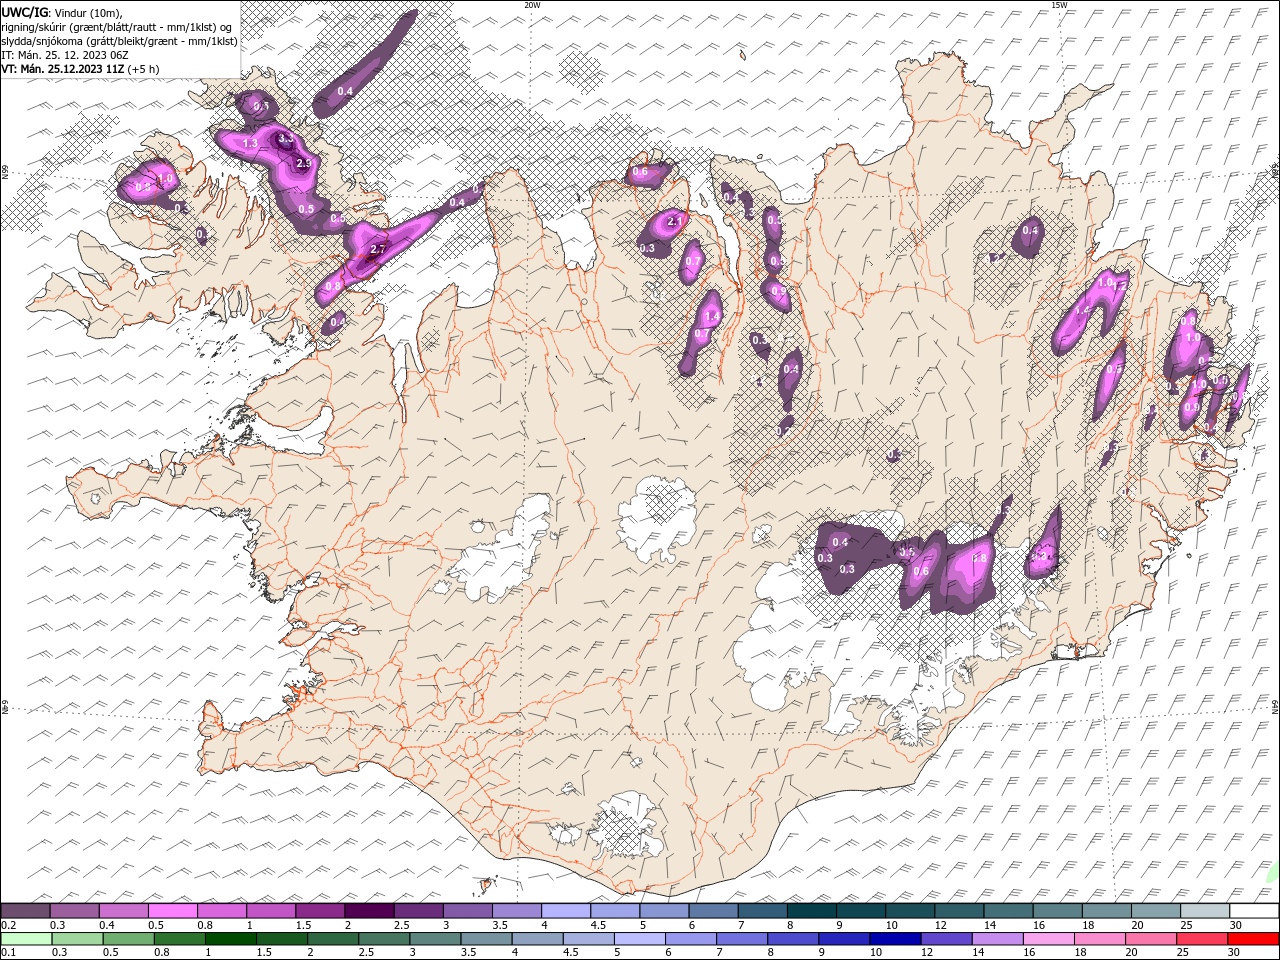Pick top legend swatch between 4 and 4.5
1280x960 pixels.
pyautogui.click(x=566, y=911)
